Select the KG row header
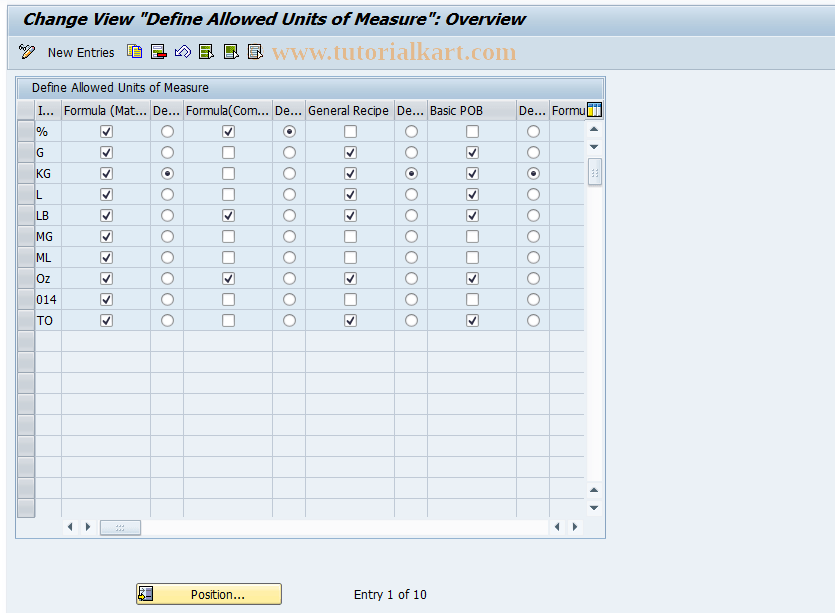The image size is (835, 613). pos(25,173)
